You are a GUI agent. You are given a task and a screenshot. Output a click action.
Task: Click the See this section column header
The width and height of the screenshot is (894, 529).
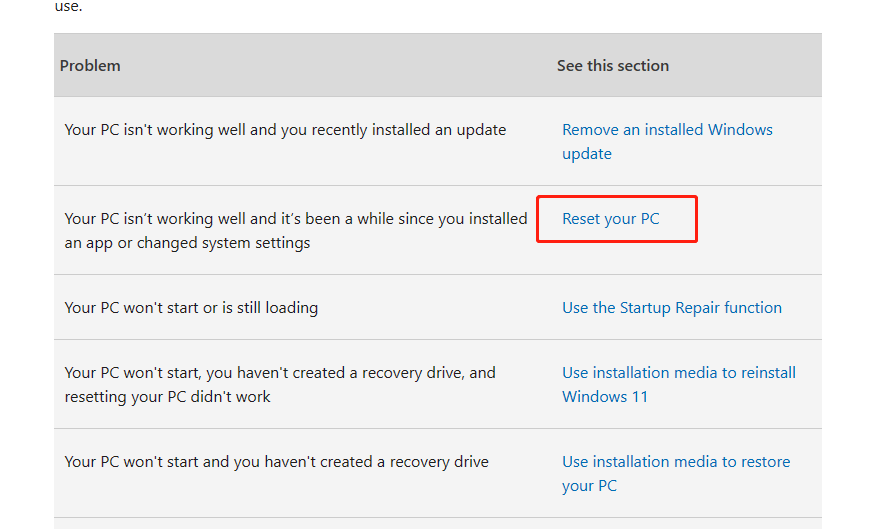tap(613, 66)
